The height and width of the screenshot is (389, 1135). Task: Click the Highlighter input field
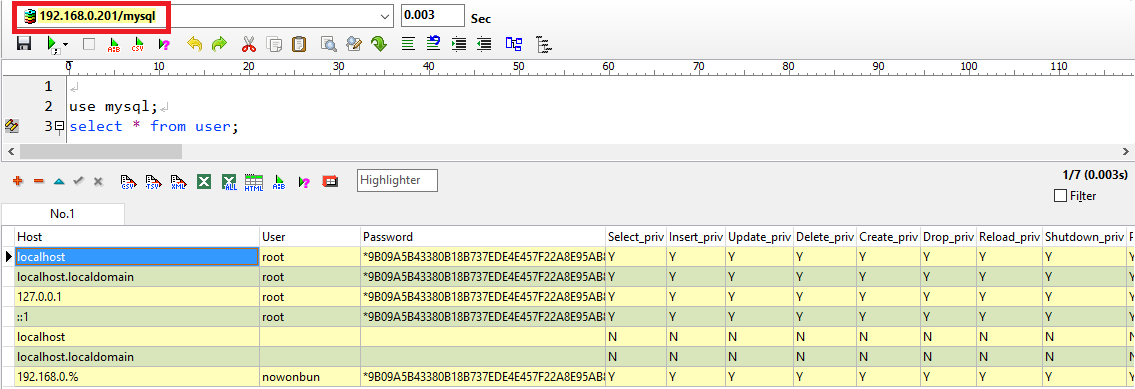(x=397, y=180)
